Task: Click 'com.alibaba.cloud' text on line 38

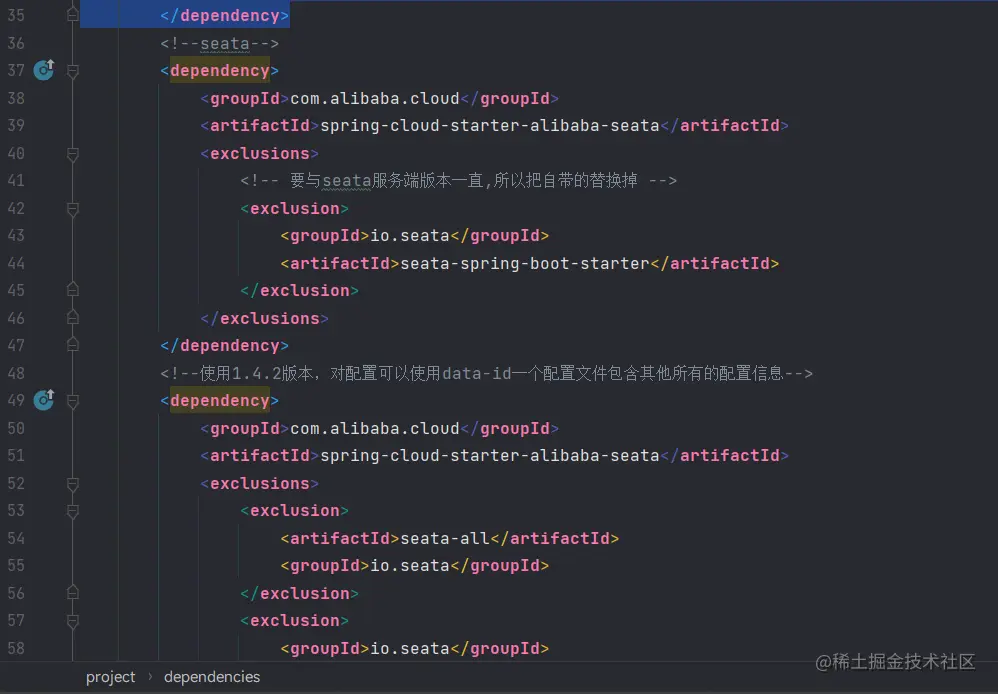Action: point(374,98)
